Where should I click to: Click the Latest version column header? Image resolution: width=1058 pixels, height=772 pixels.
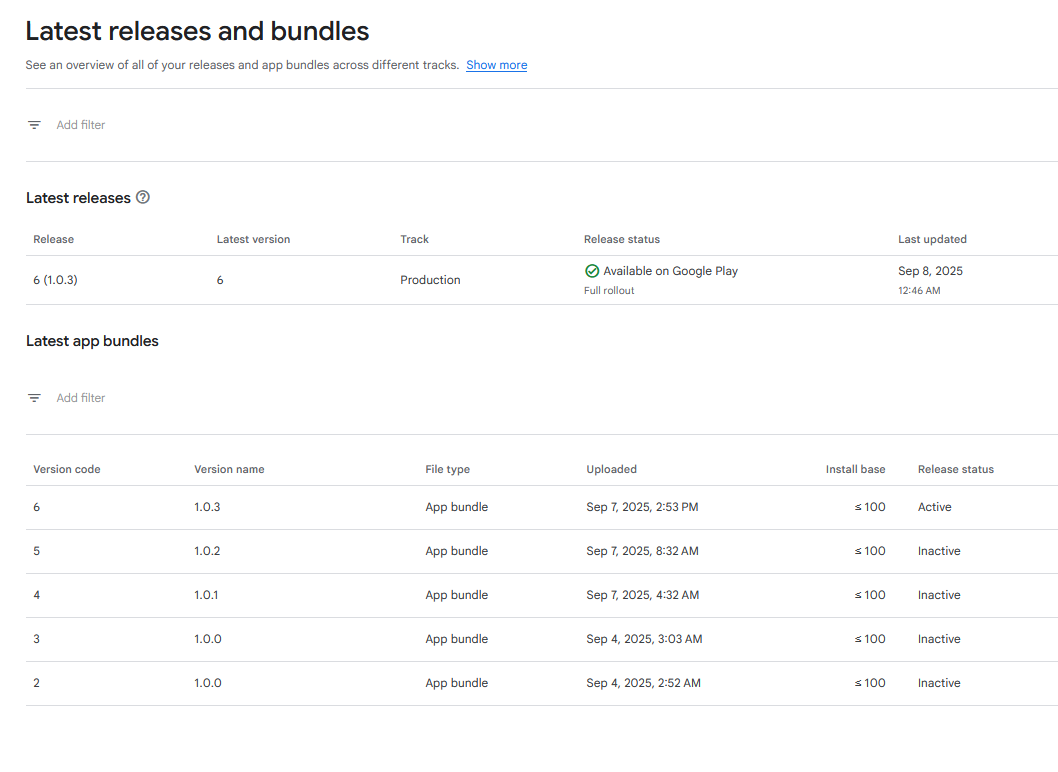tap(253, 240)
